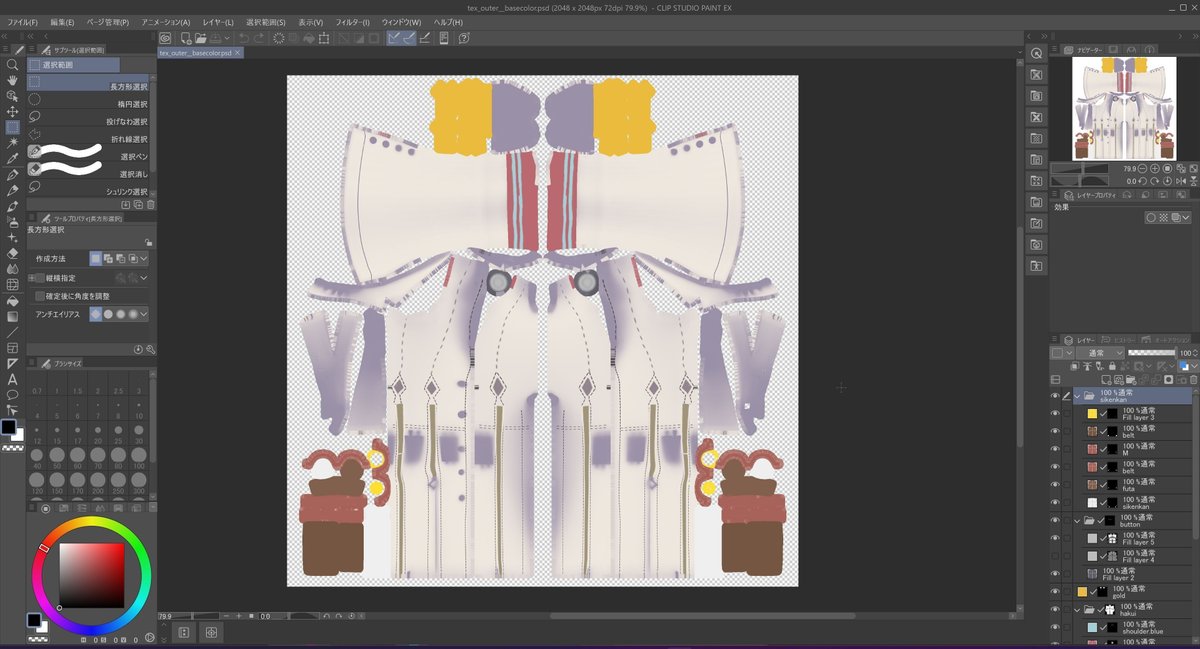Screen dimensions: 1200x649
Task: Click the Redo arrow in the command bar
Action: click(x=260, y=38)
